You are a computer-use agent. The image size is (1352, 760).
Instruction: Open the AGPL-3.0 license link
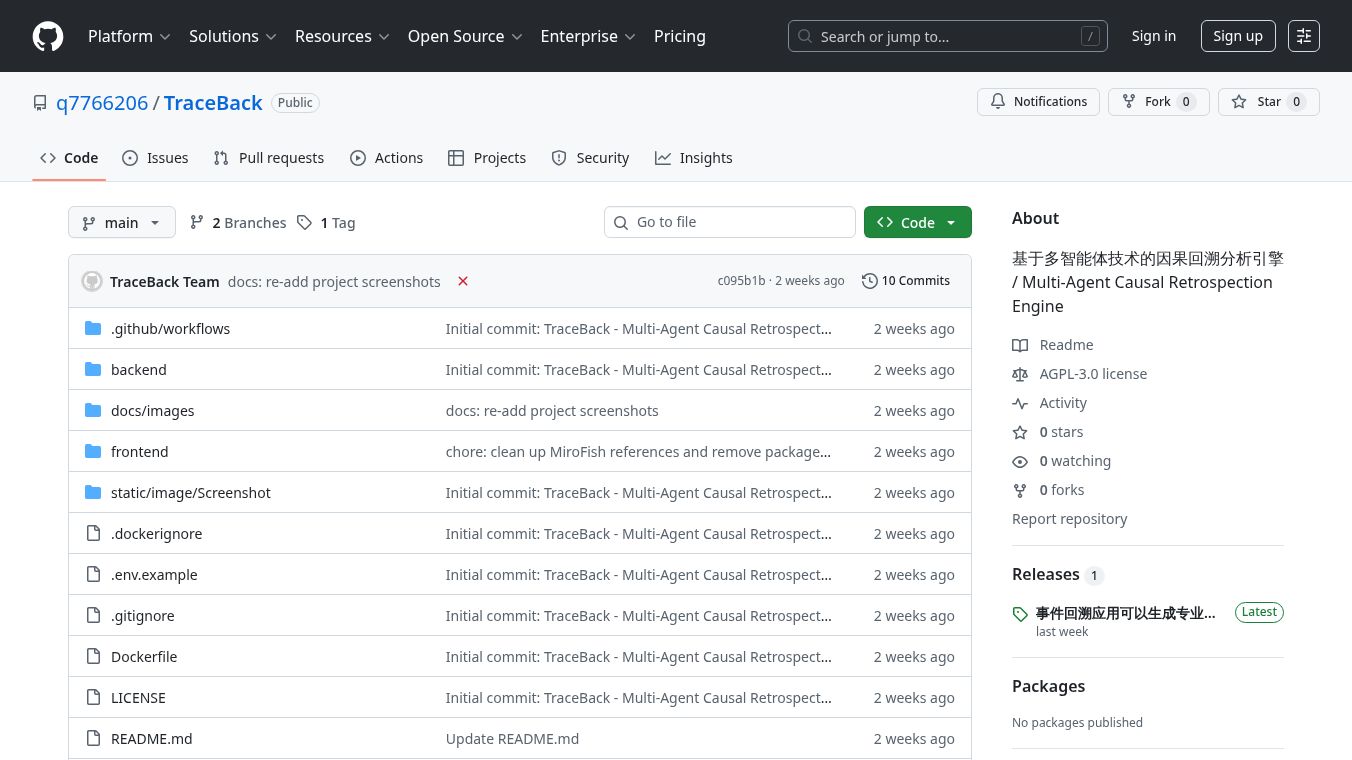pyautogui.click(x=1092, y=374)
